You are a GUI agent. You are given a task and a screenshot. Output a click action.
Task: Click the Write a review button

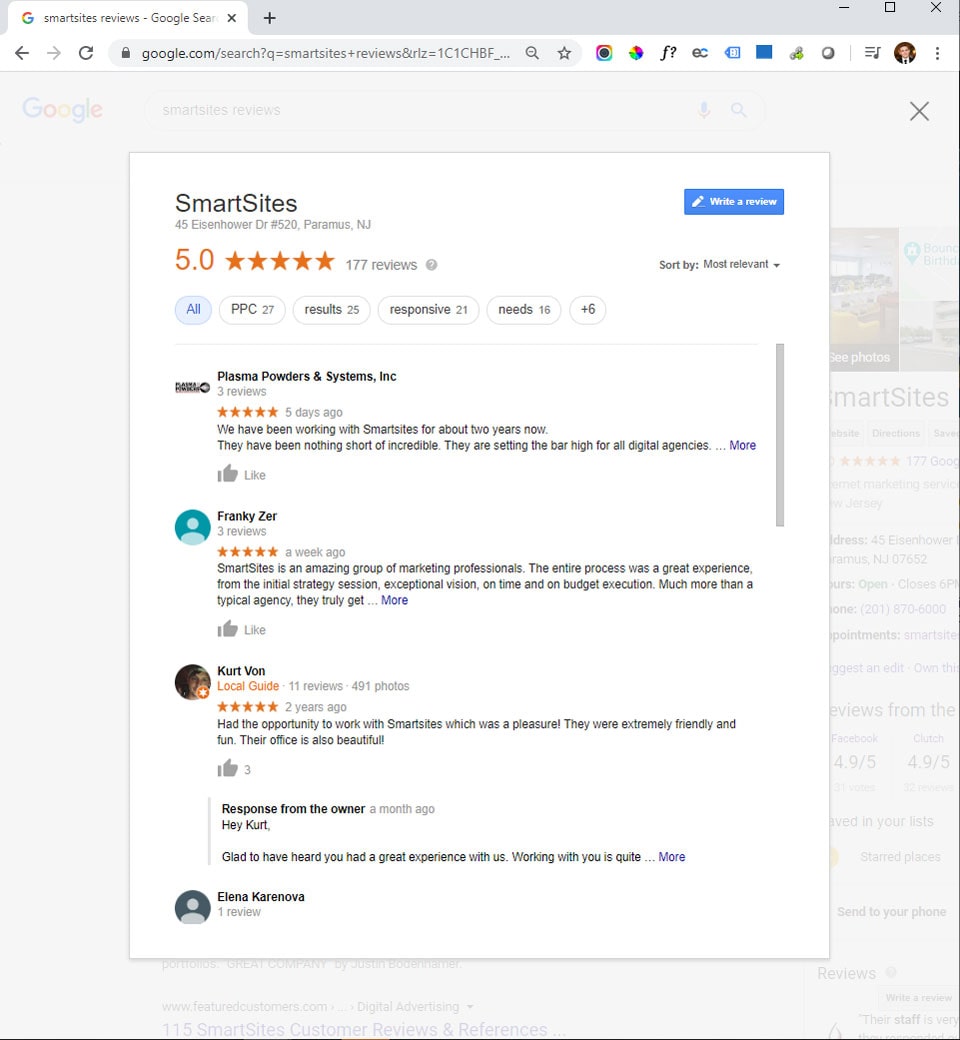(x=734, y=202)
